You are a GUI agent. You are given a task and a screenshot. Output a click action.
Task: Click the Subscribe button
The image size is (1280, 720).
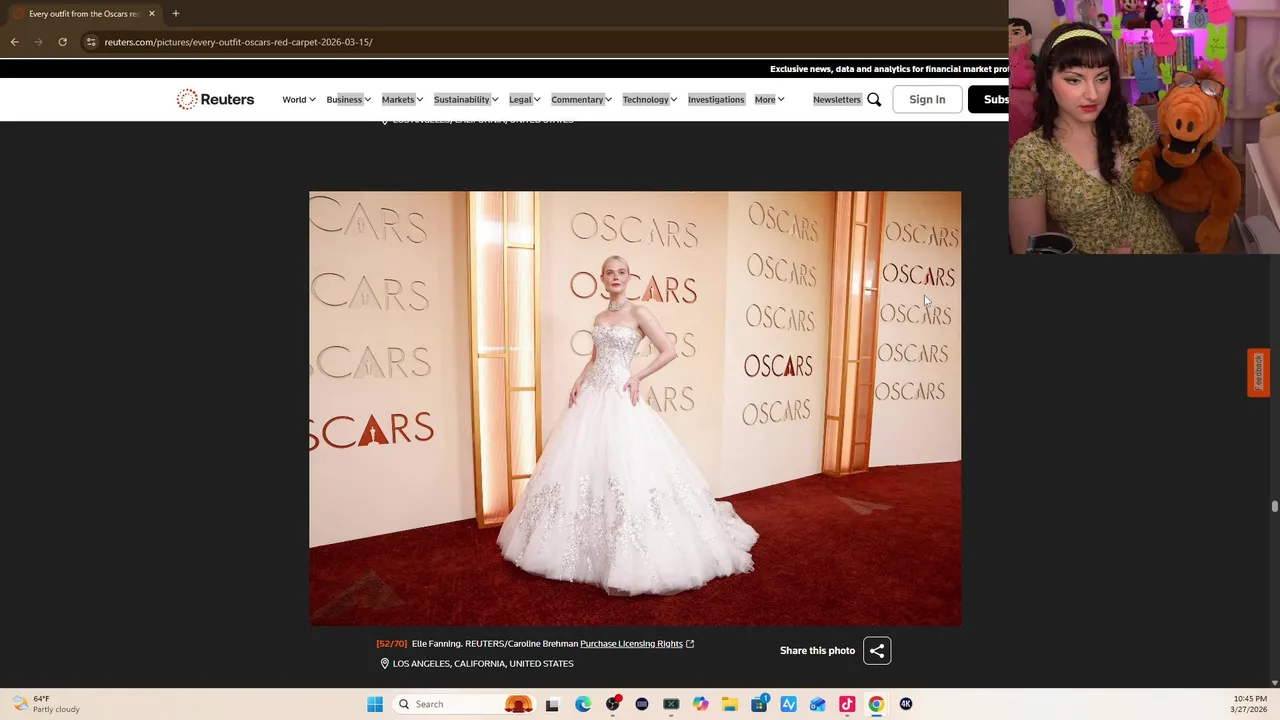[x=989, y=99]
